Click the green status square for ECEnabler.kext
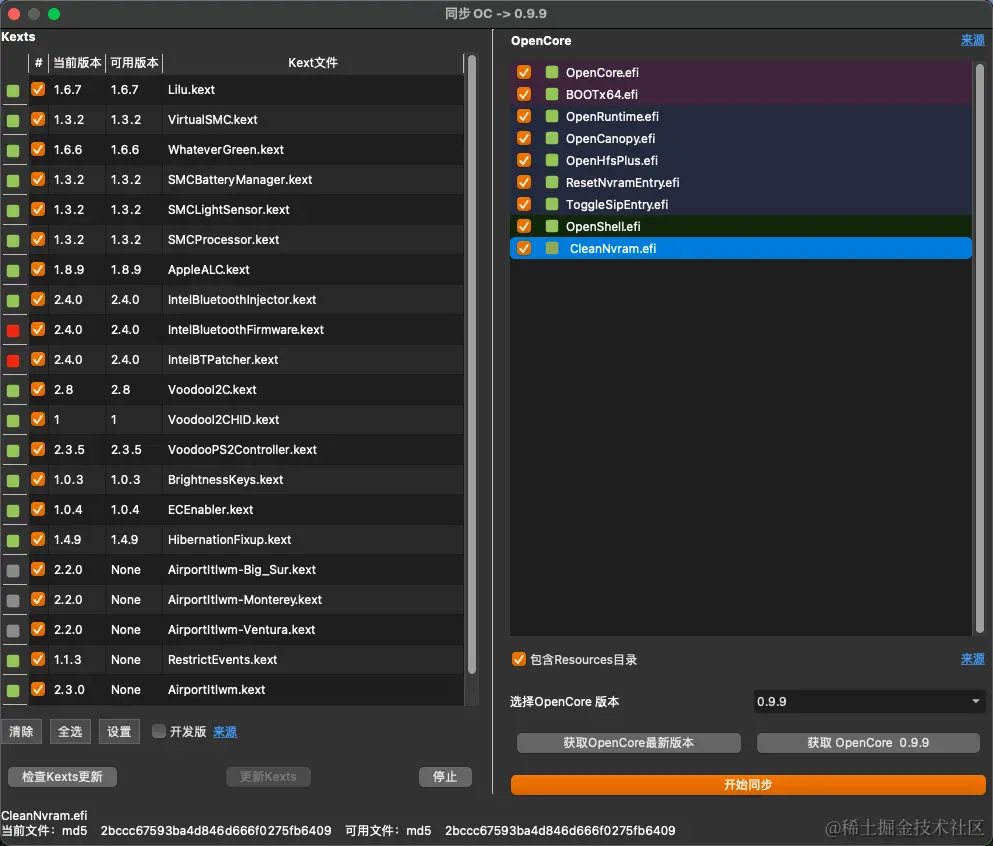This screenshot has height=846, width=993. [13, 510]
